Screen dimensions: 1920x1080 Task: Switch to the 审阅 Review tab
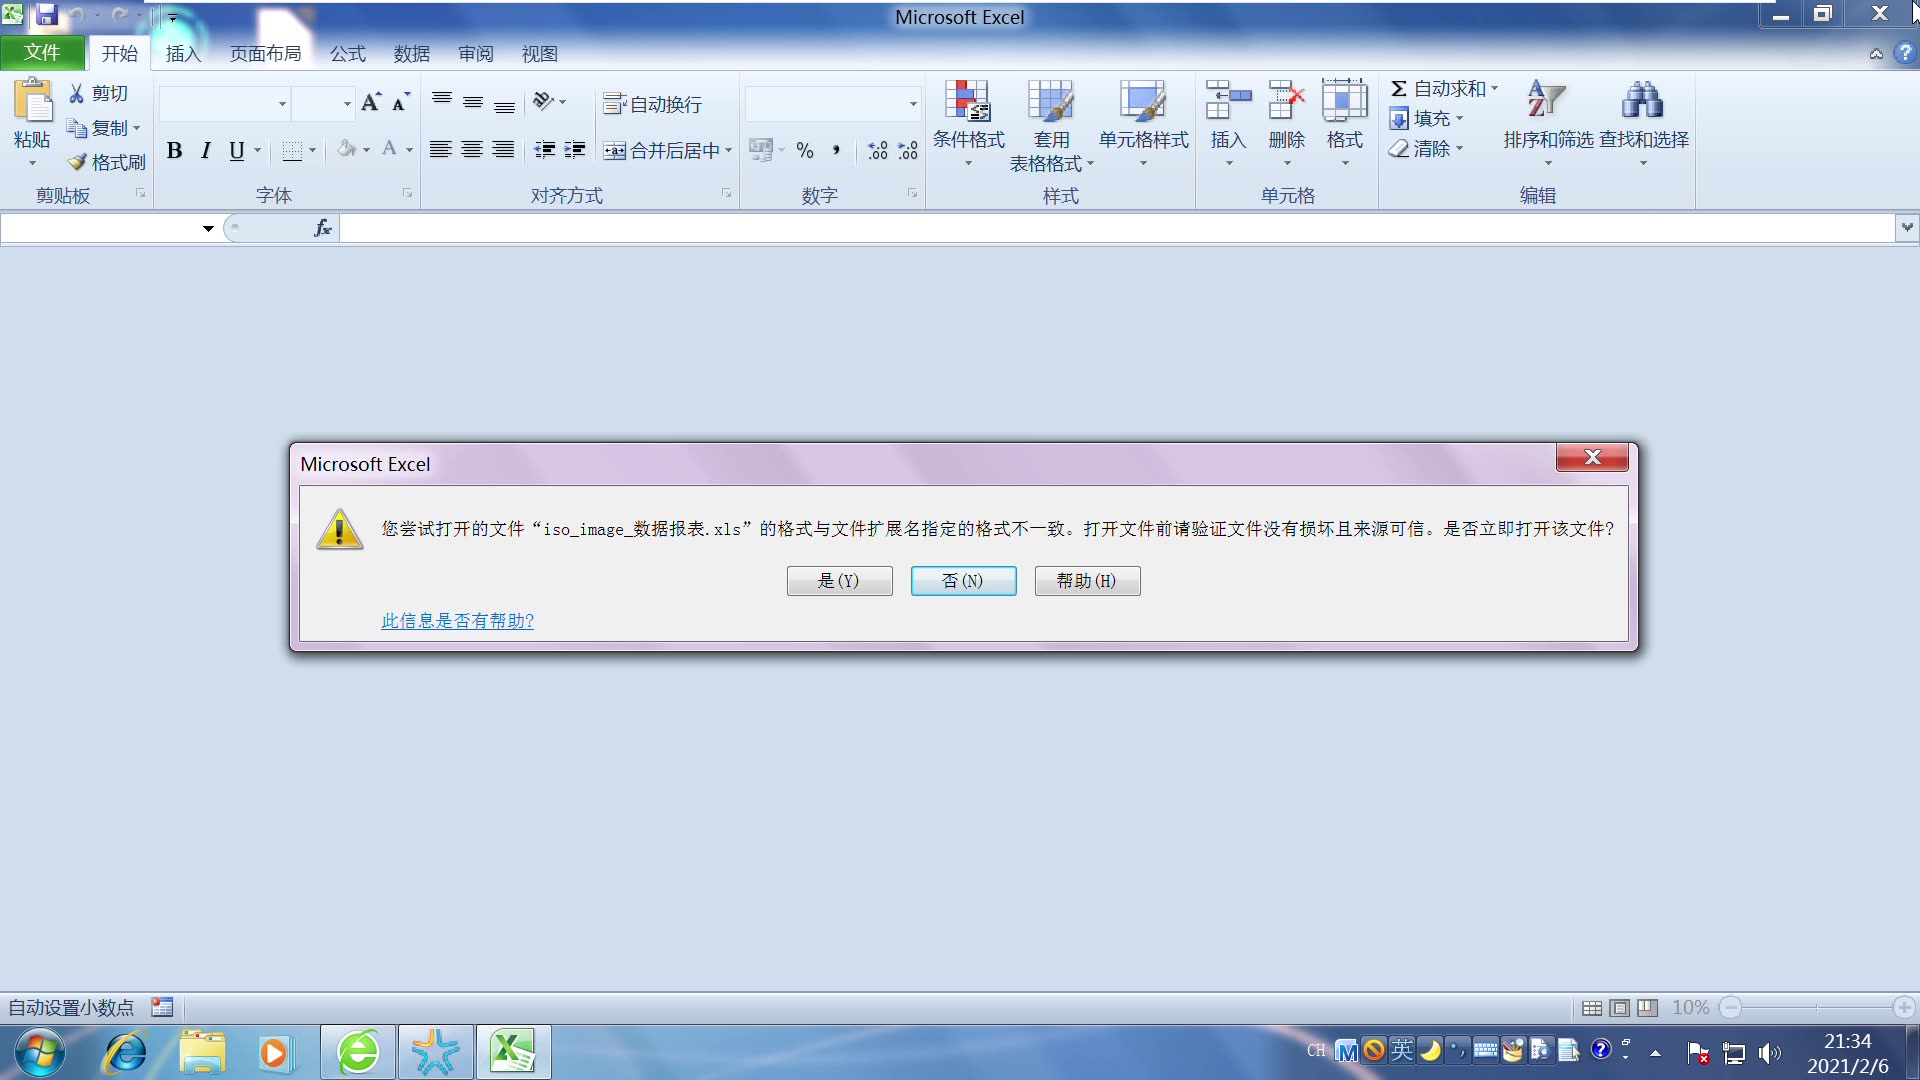pos(475,53)
